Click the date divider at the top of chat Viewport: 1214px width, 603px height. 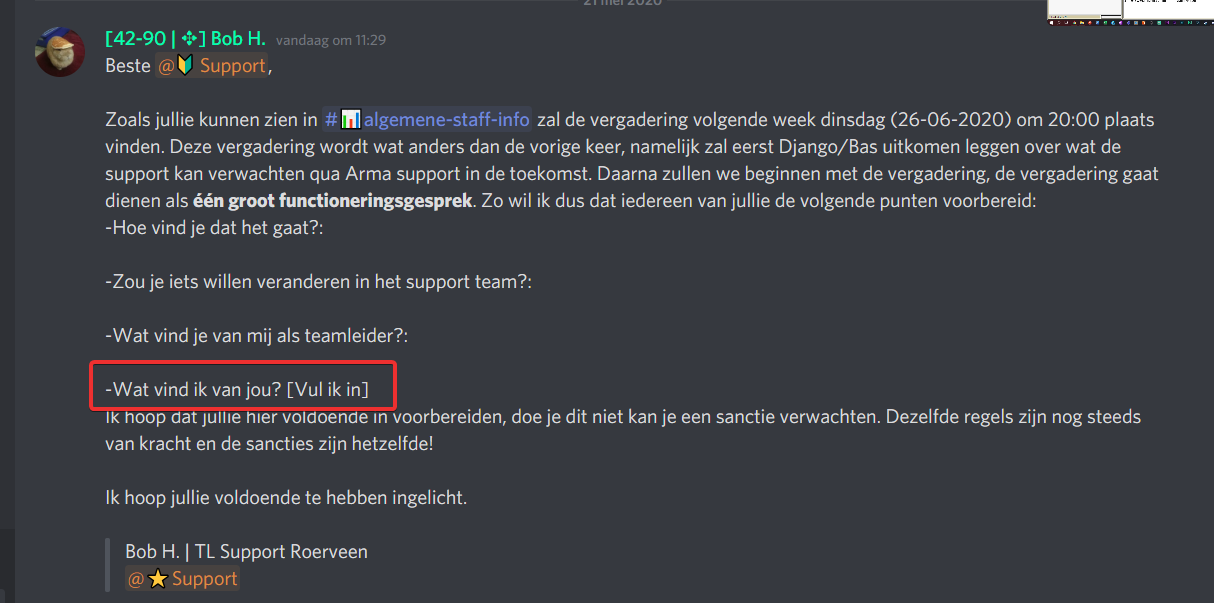(x=621, y=3)
